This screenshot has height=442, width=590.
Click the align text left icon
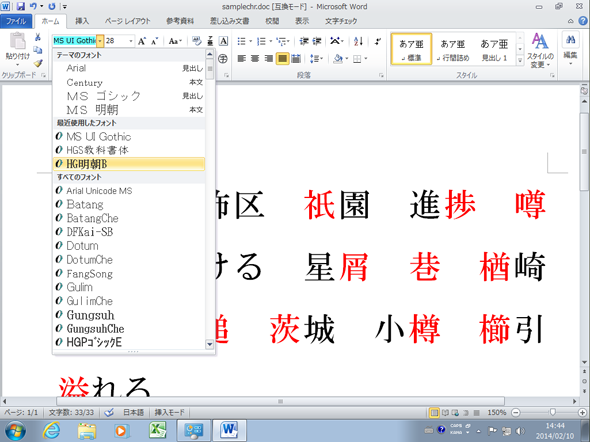[x=242, y=59]
